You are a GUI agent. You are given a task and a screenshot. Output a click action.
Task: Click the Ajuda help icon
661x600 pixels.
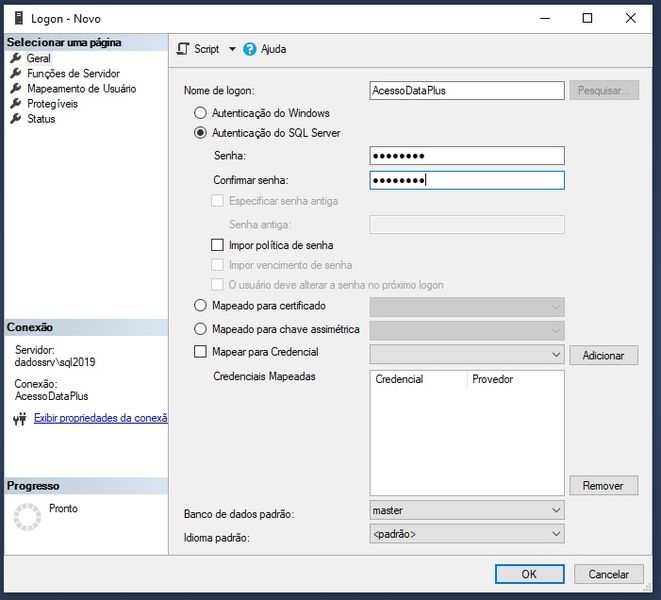coord(250,49)
